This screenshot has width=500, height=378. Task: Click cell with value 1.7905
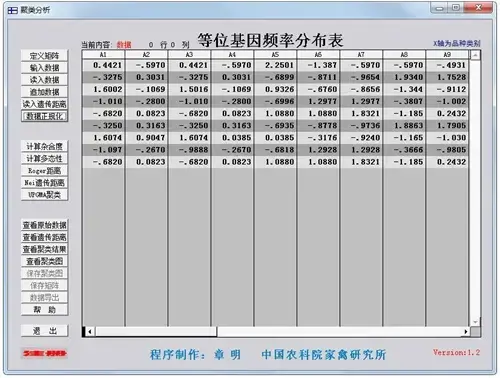point(447,126)
